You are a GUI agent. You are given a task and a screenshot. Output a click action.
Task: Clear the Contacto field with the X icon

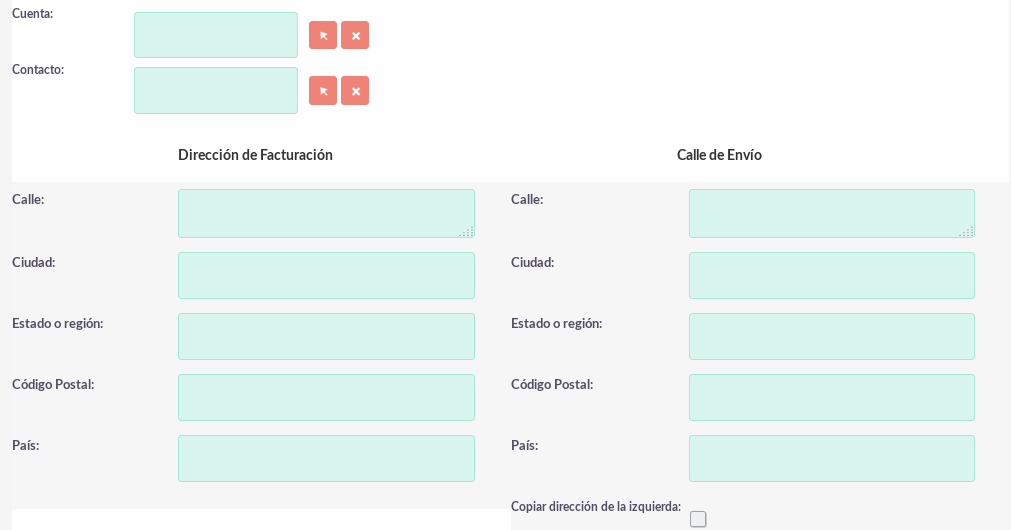click(x=355, y=90)
